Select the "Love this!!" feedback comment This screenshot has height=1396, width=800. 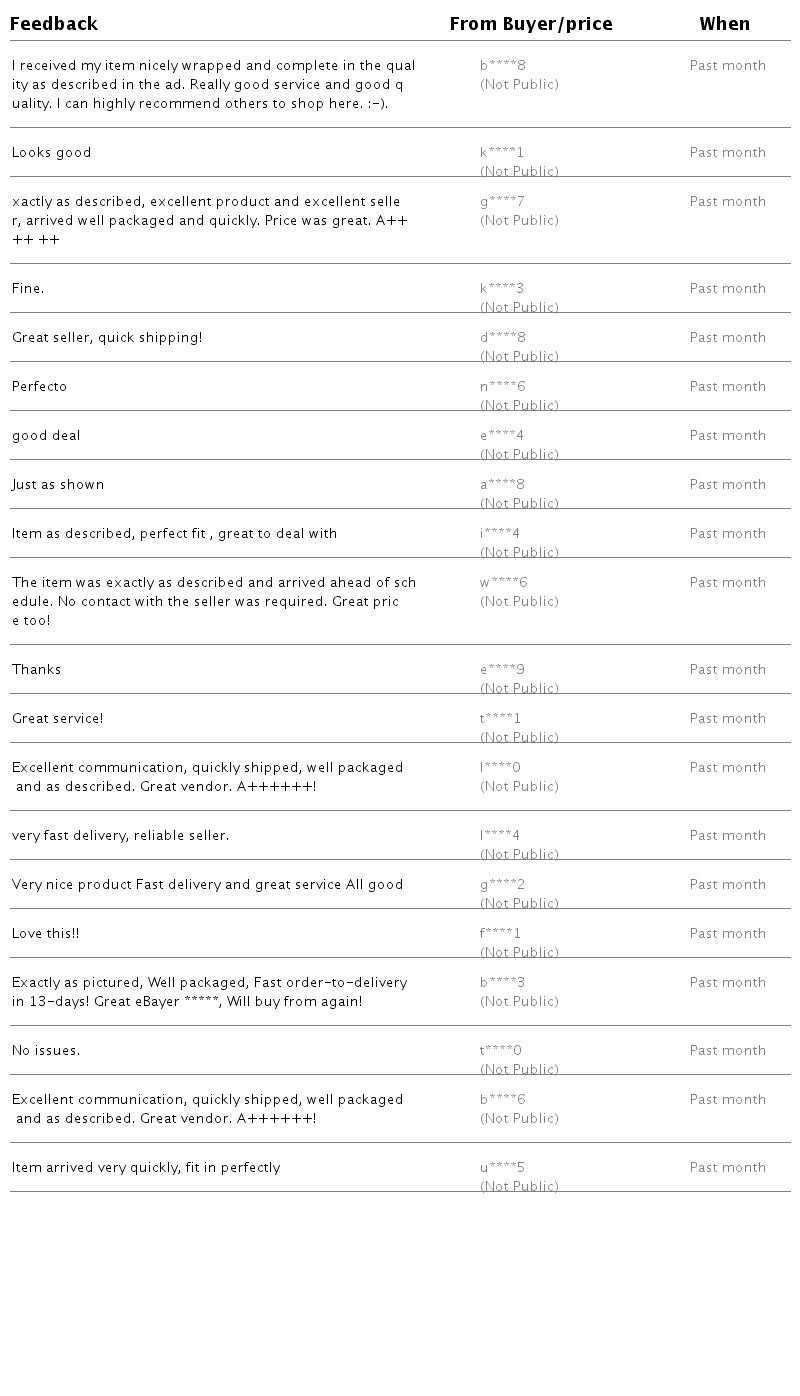[x=46, y=934]
